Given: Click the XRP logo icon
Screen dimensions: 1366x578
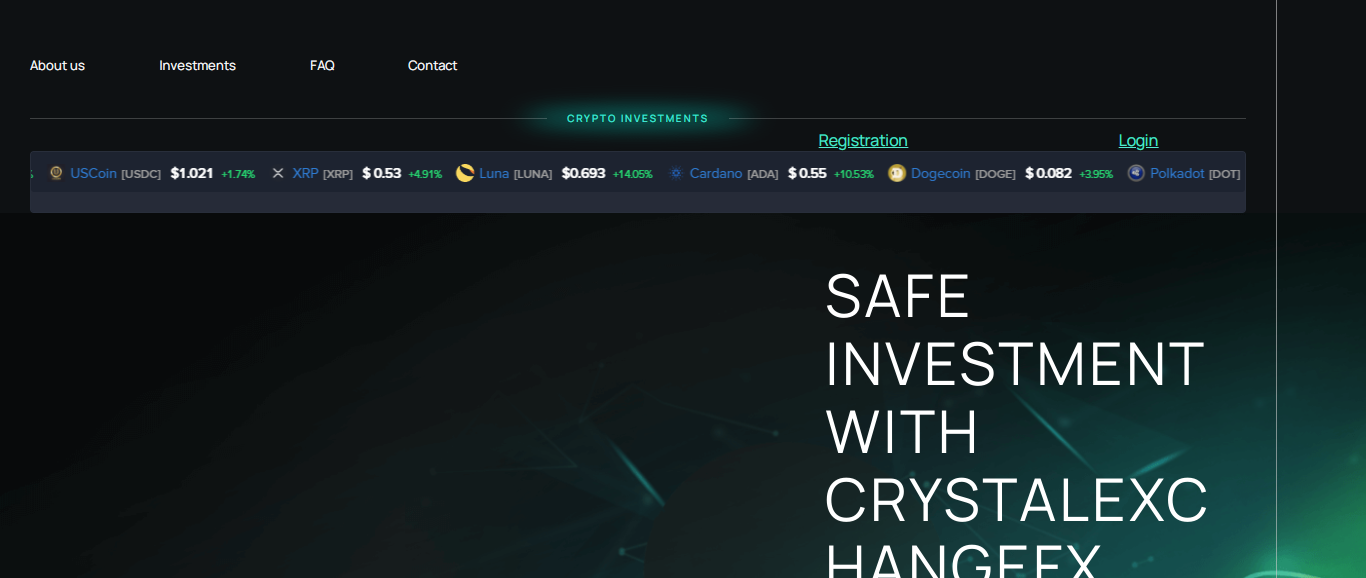Looking at the screenshot, I should tap(278, 173).
